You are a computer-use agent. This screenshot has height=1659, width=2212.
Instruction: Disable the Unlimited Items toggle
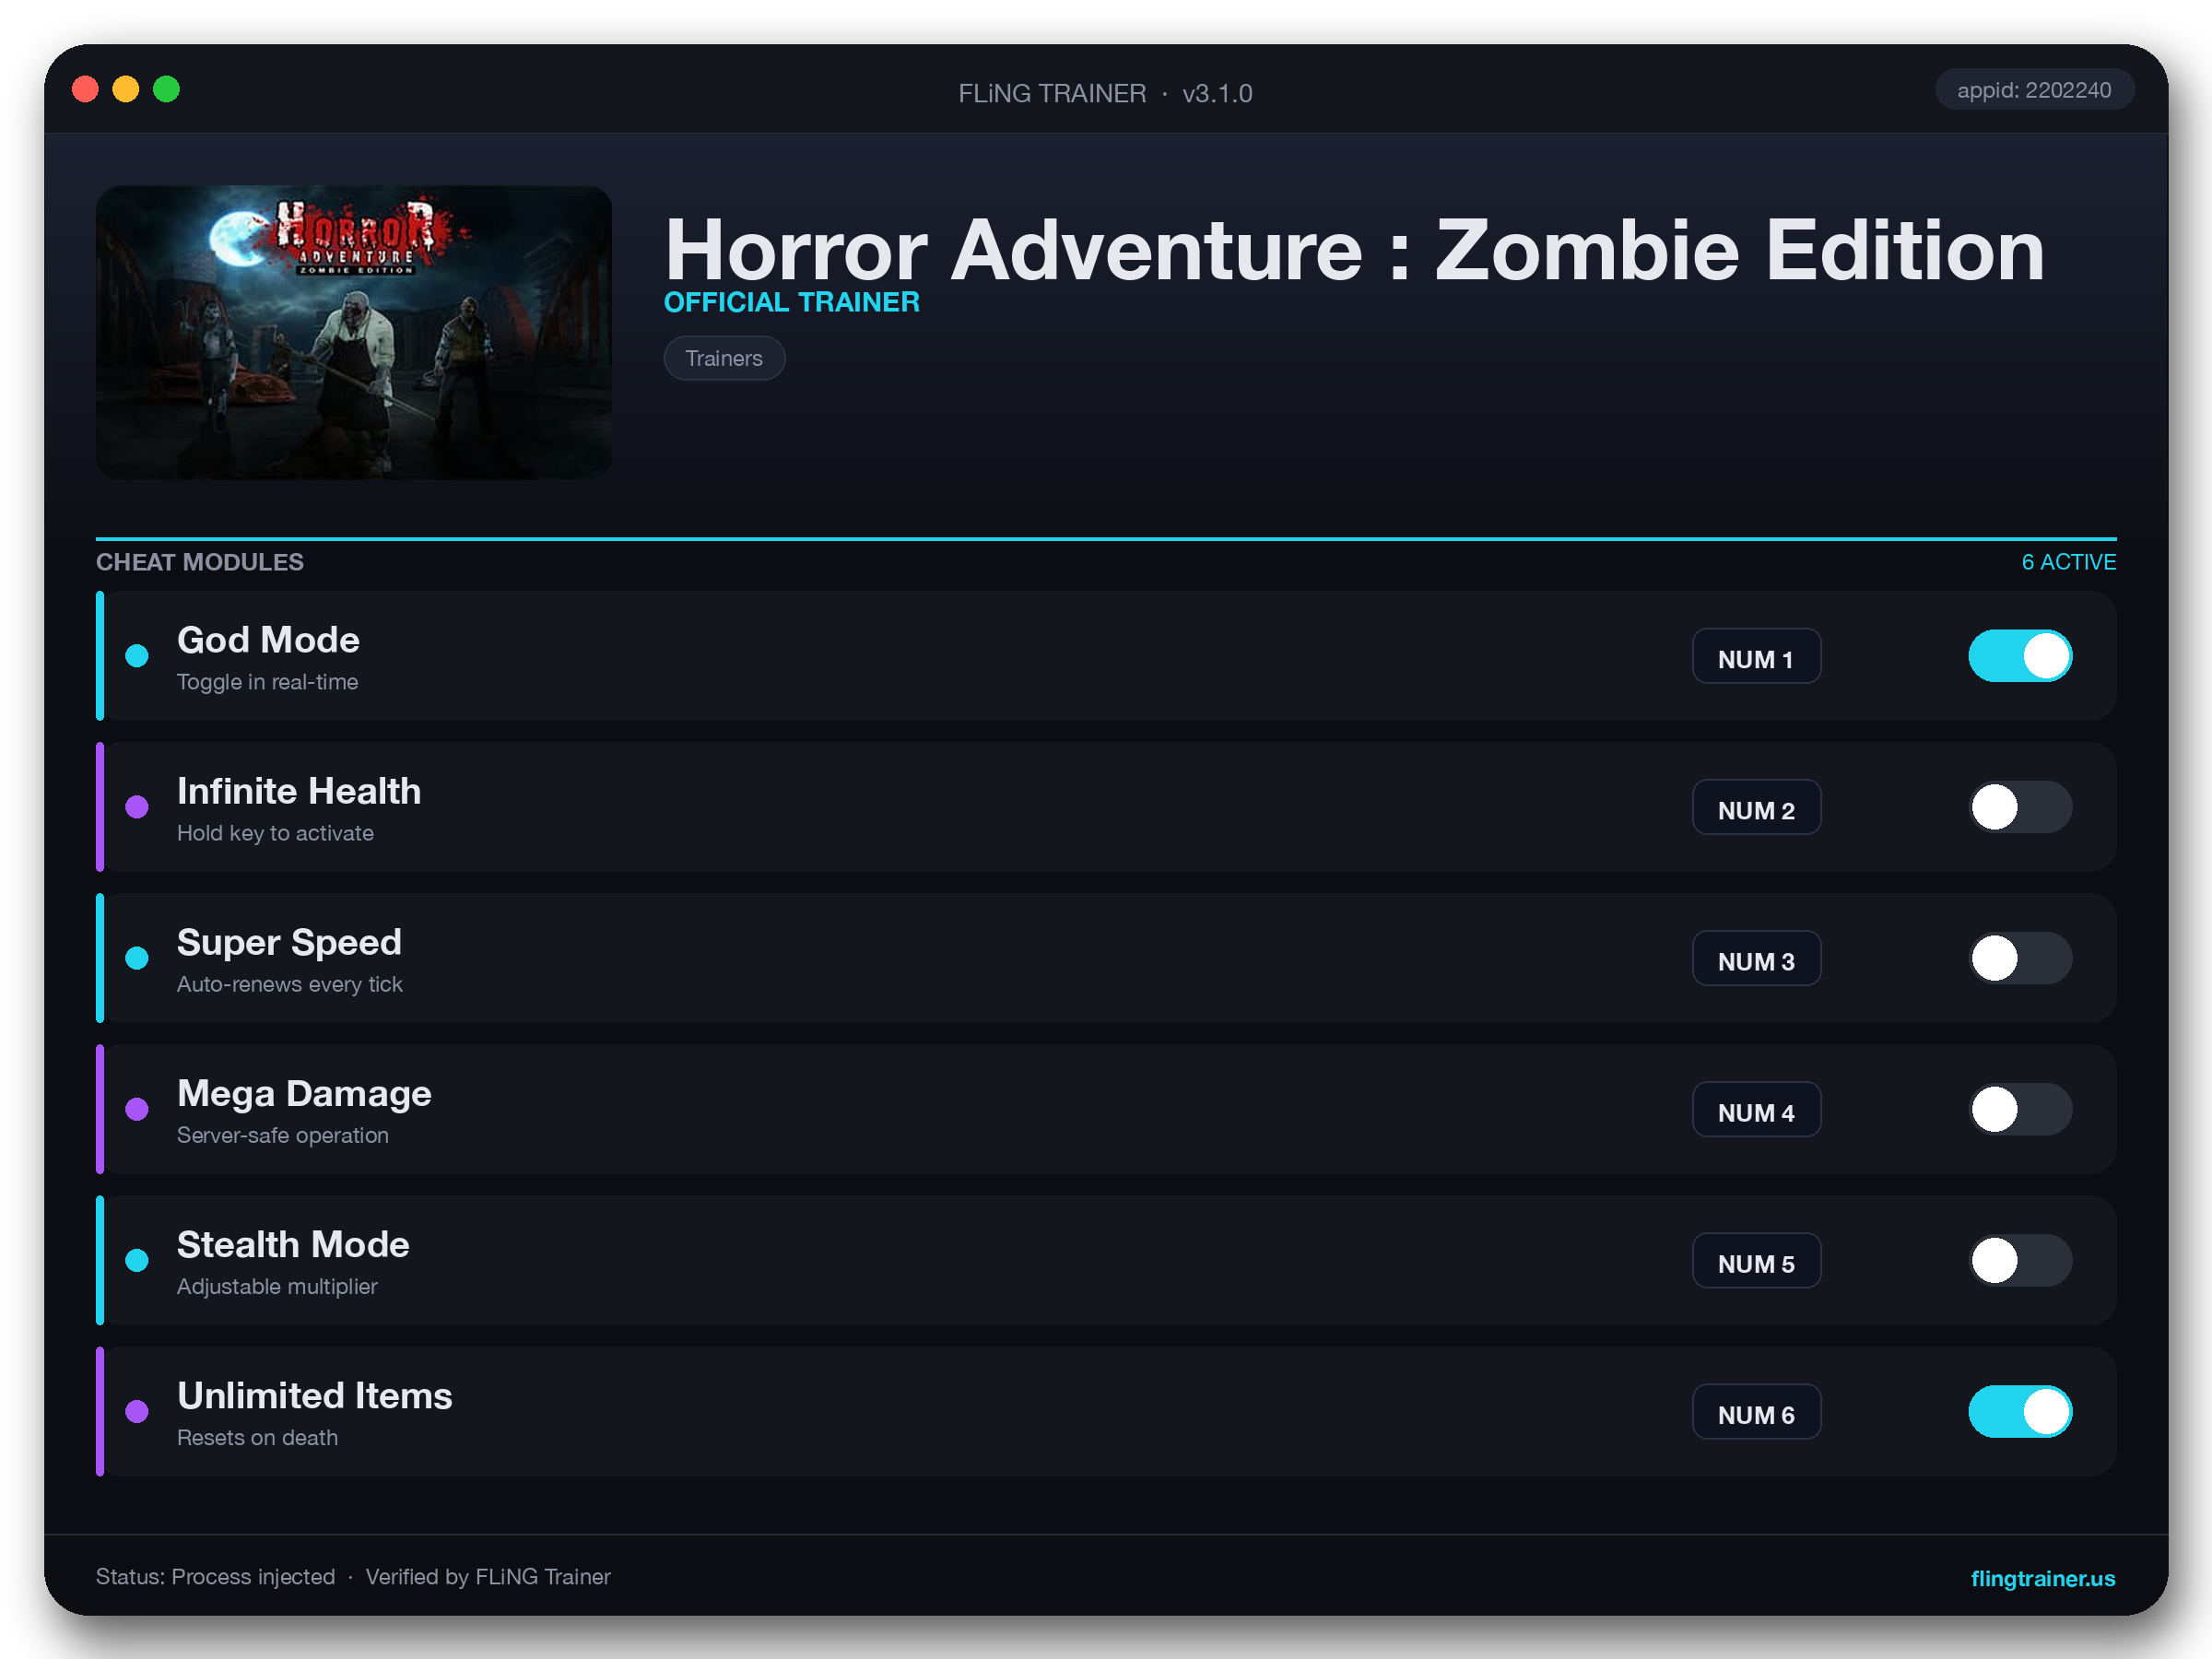pos(2020,1411)
